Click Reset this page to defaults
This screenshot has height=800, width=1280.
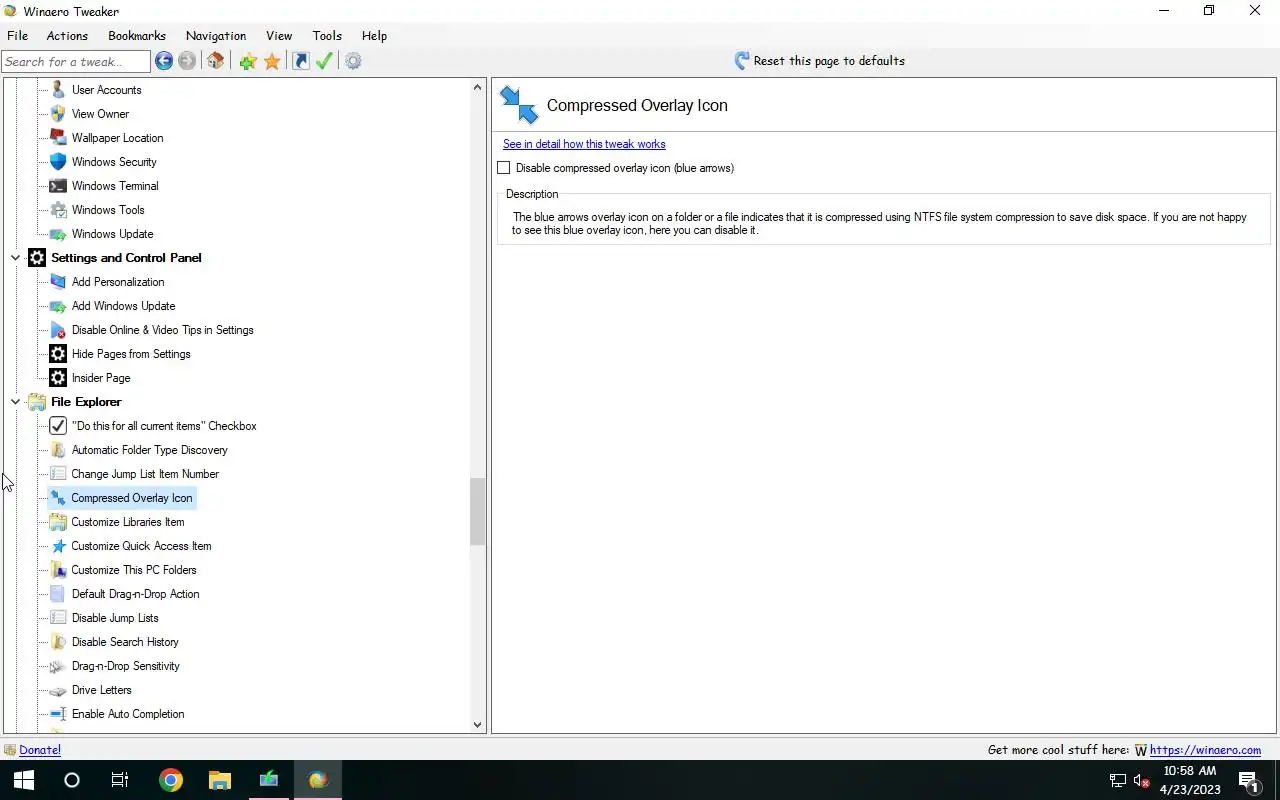(x=819, y=61)
